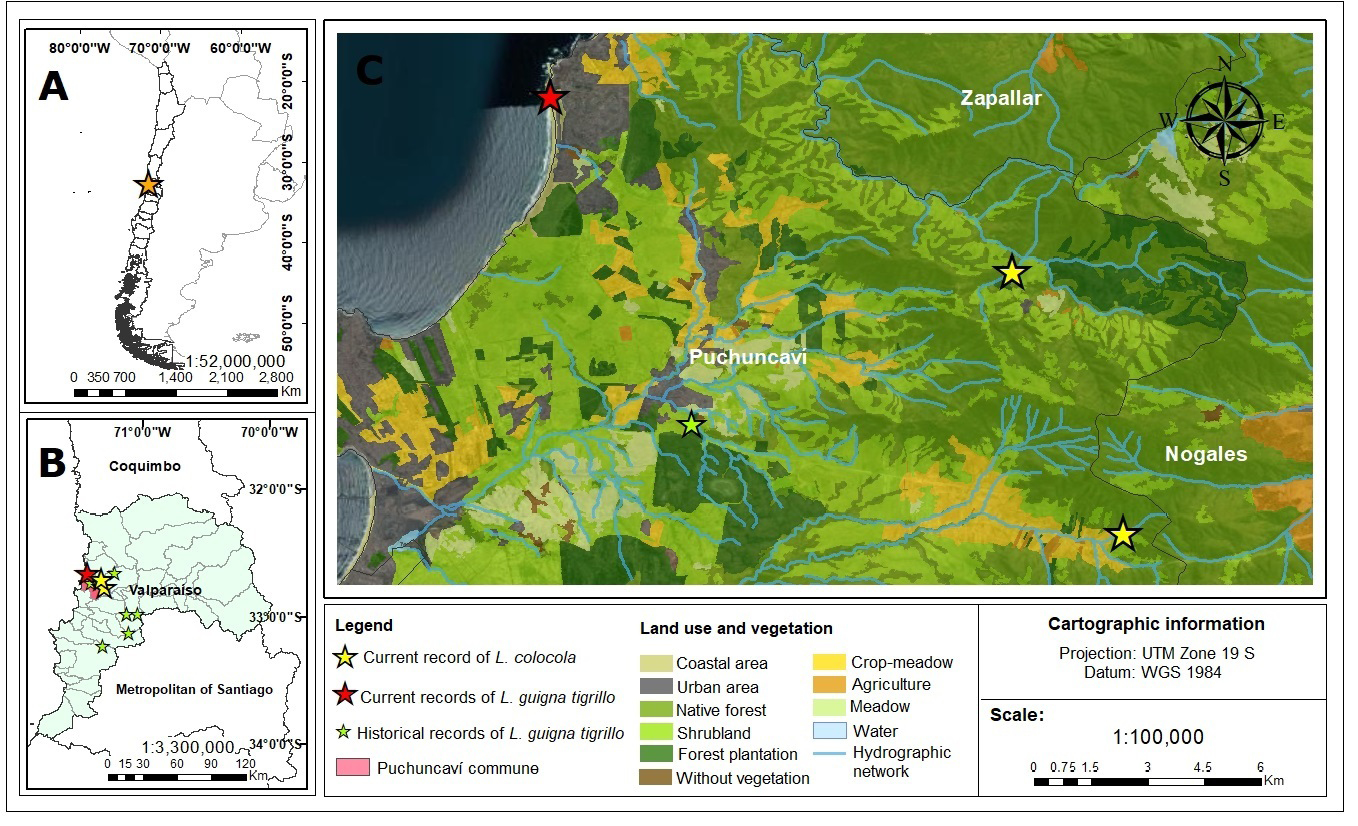
Task: Click the Historical records of L. guigna tigrillo text
Action: click(491, 733)
